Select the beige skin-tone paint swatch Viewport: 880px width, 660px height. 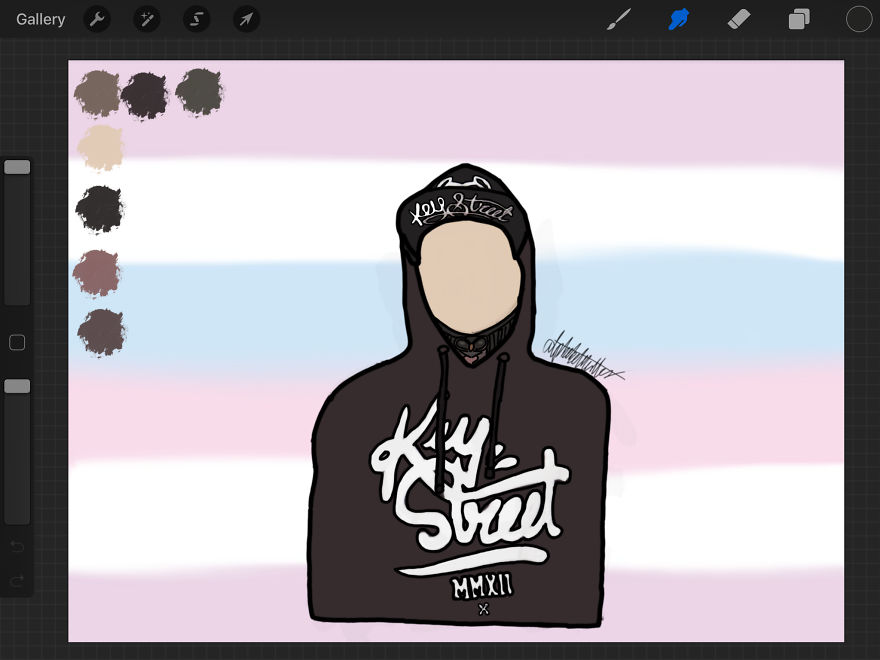pos(100,148)
